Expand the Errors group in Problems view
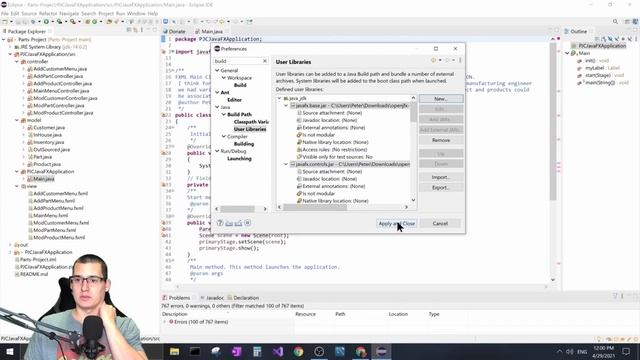 click(165, 322)
